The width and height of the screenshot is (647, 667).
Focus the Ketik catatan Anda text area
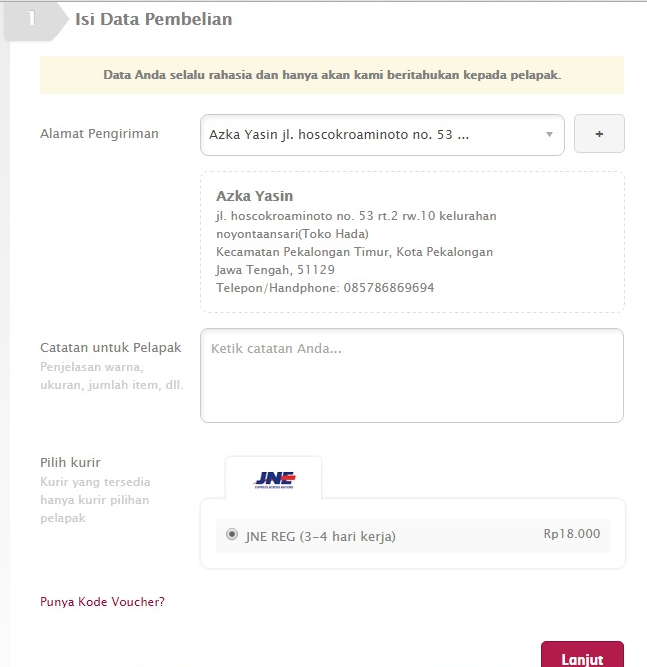412,375
